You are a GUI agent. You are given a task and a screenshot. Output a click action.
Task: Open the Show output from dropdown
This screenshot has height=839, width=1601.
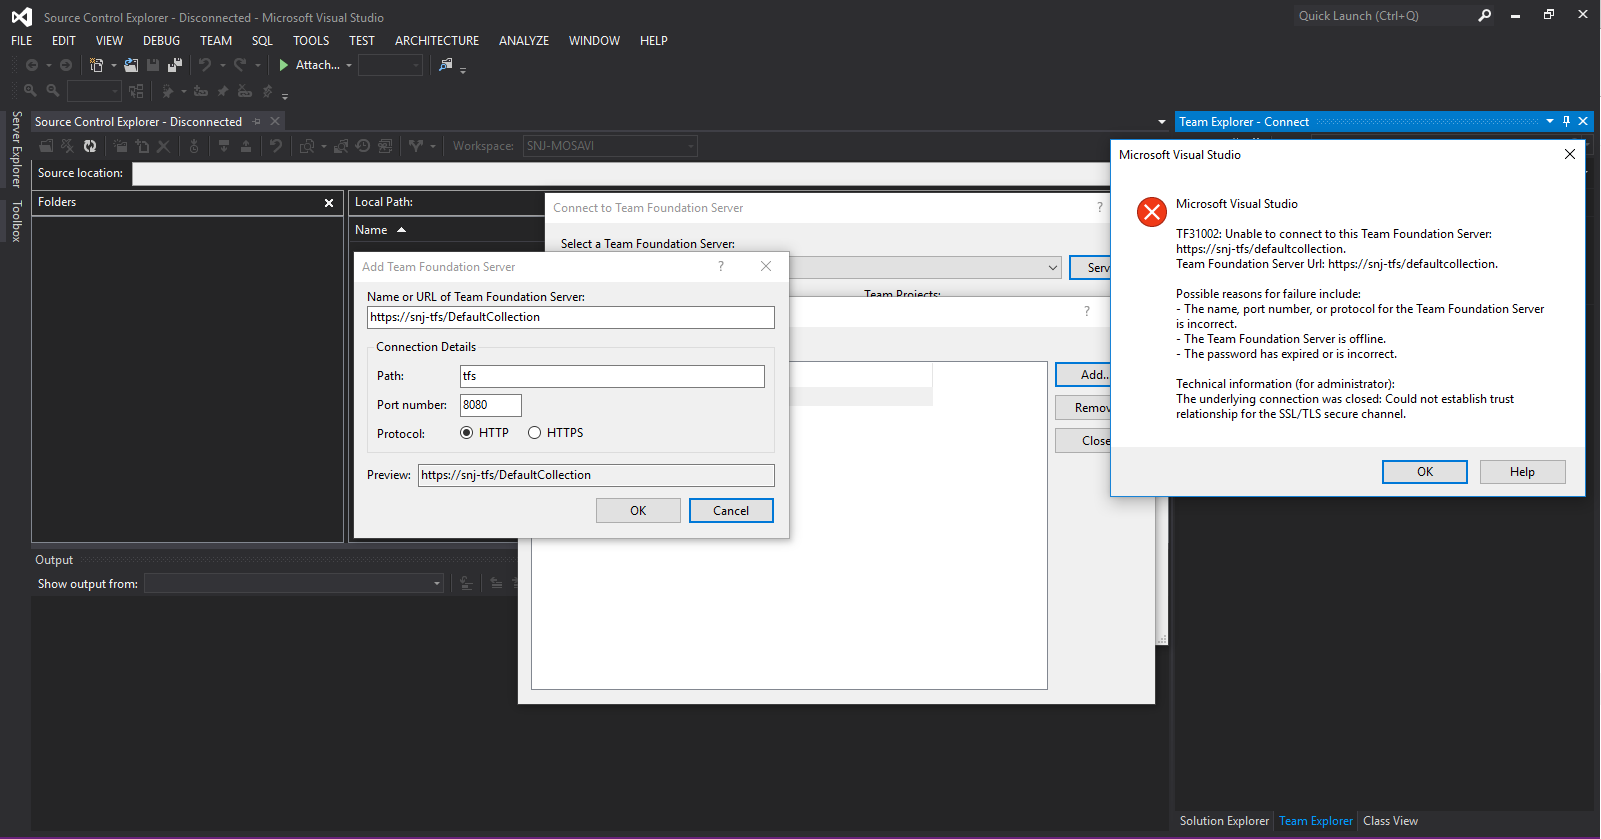coord(437,584)
